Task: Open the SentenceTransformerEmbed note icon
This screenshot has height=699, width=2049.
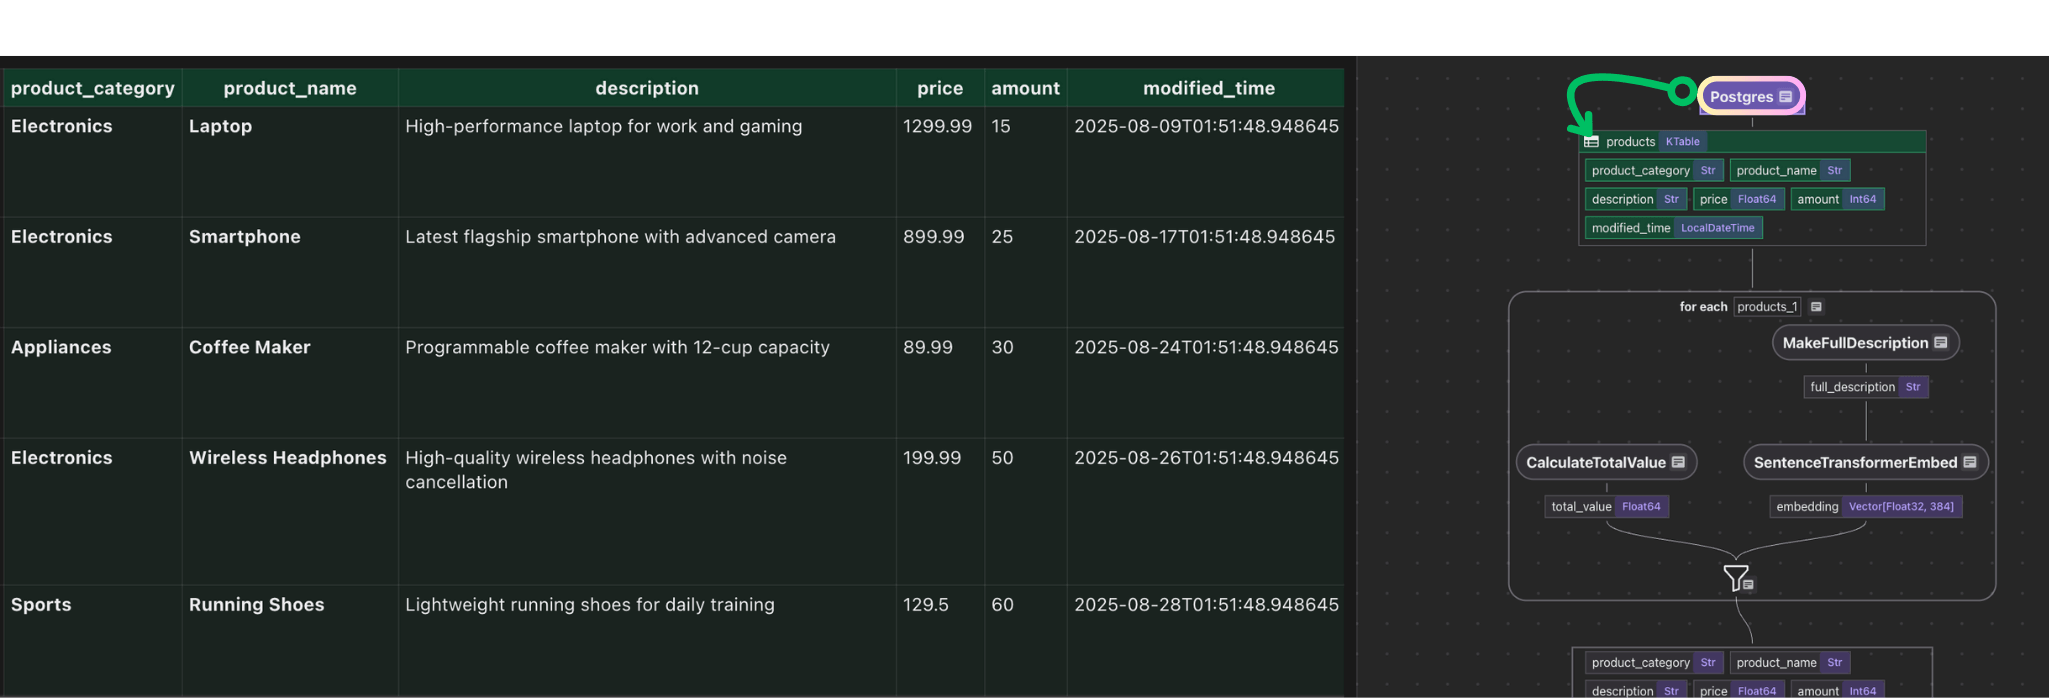Action: coord(1970,462)
